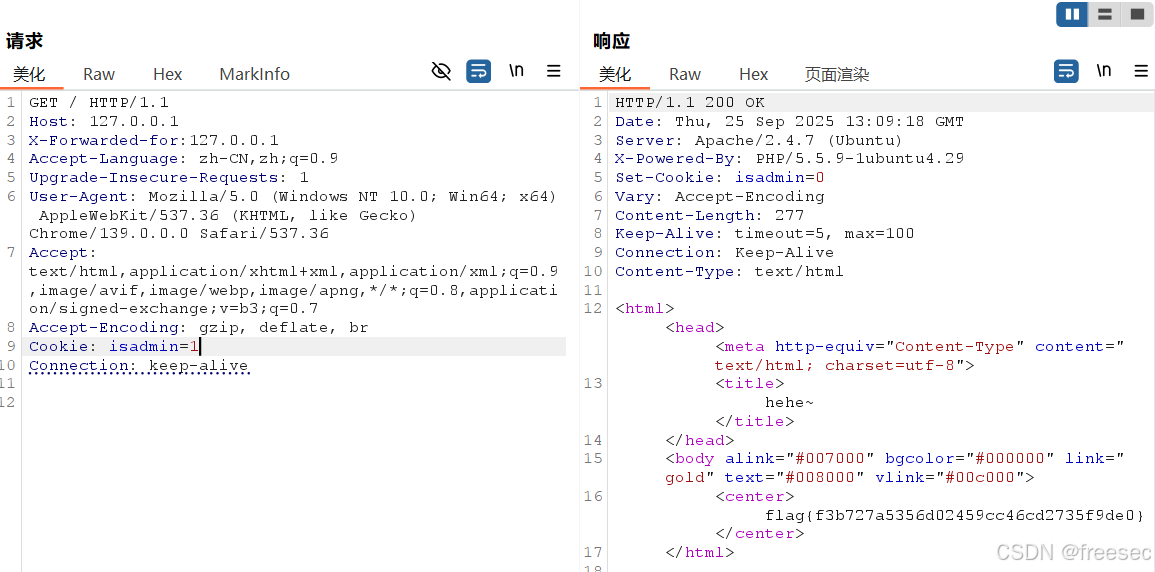Click the flag{f3b727a...} text in response
This screenshot has width=1155, height=572.
click(955, 515)
